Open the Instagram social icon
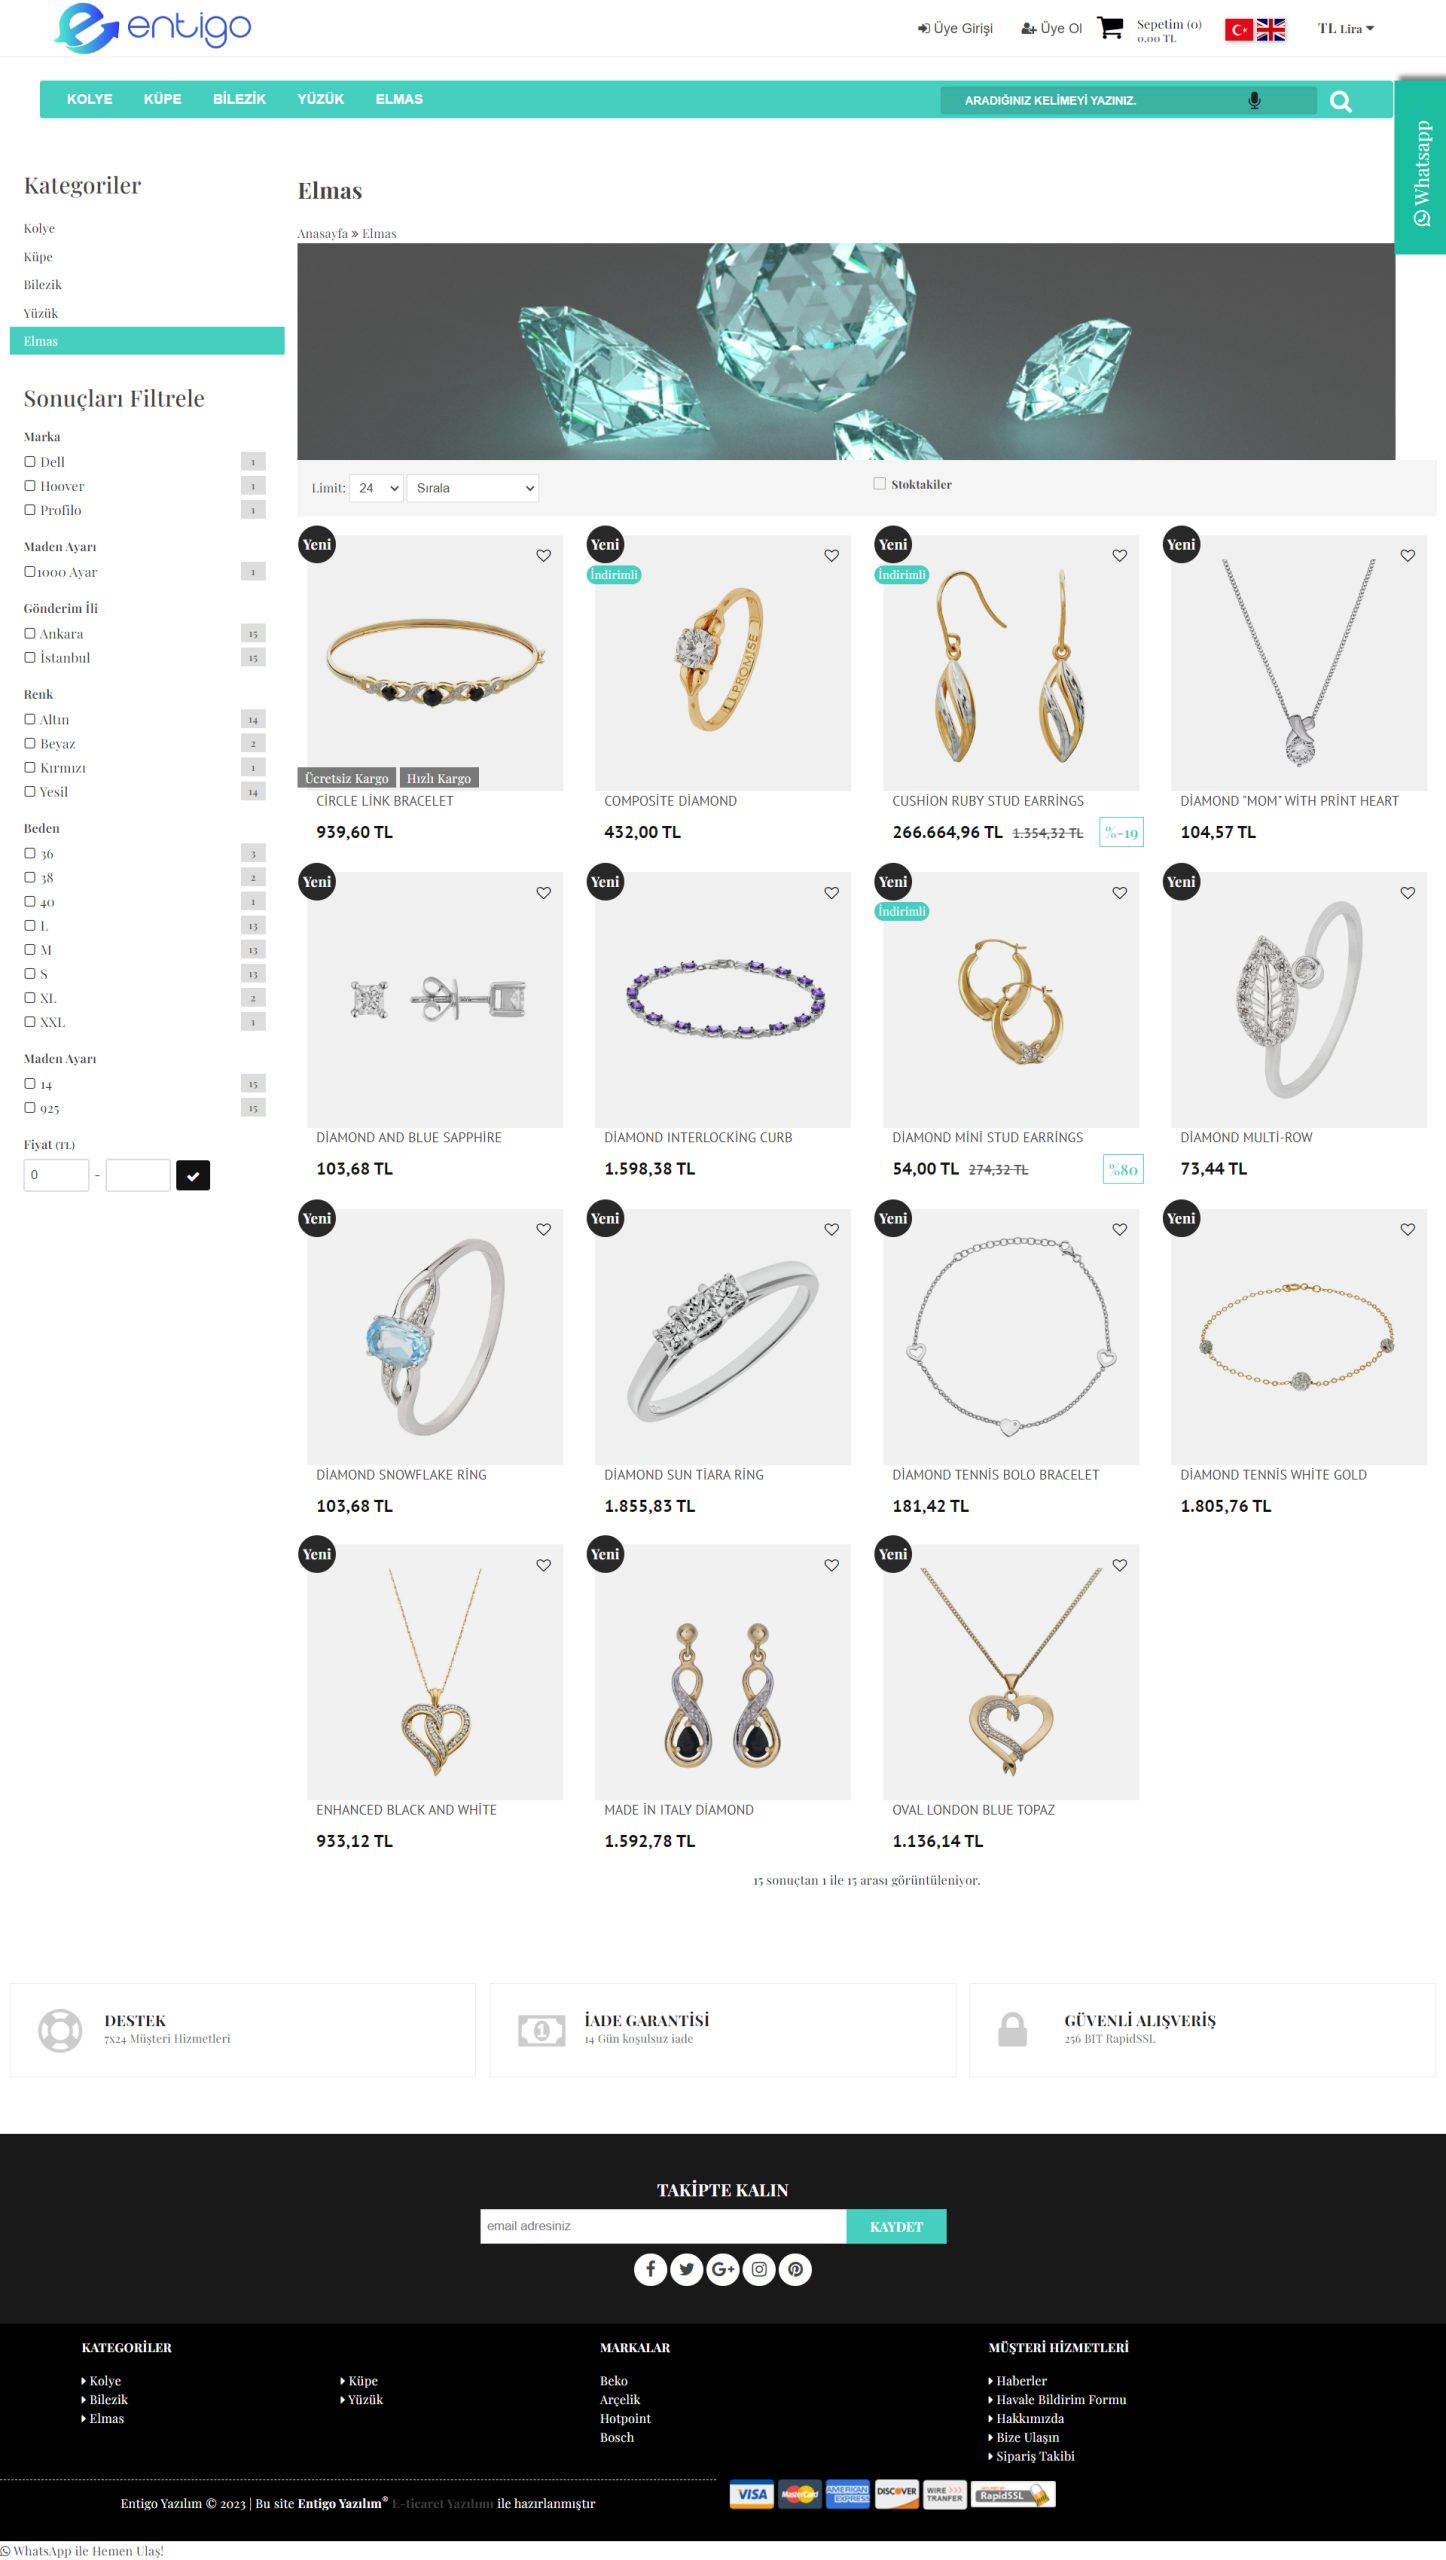The width and height of the screenshot is (1446, 2560). [759, 2269]
